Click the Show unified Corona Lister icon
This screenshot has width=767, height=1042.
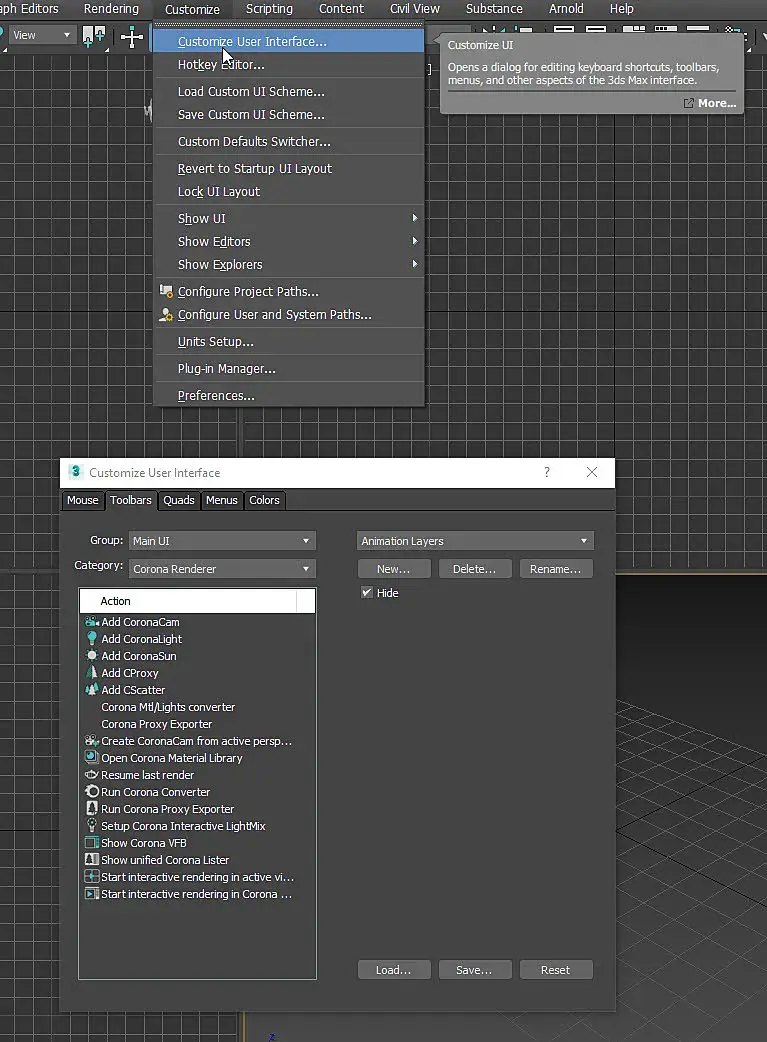[92, 860]
